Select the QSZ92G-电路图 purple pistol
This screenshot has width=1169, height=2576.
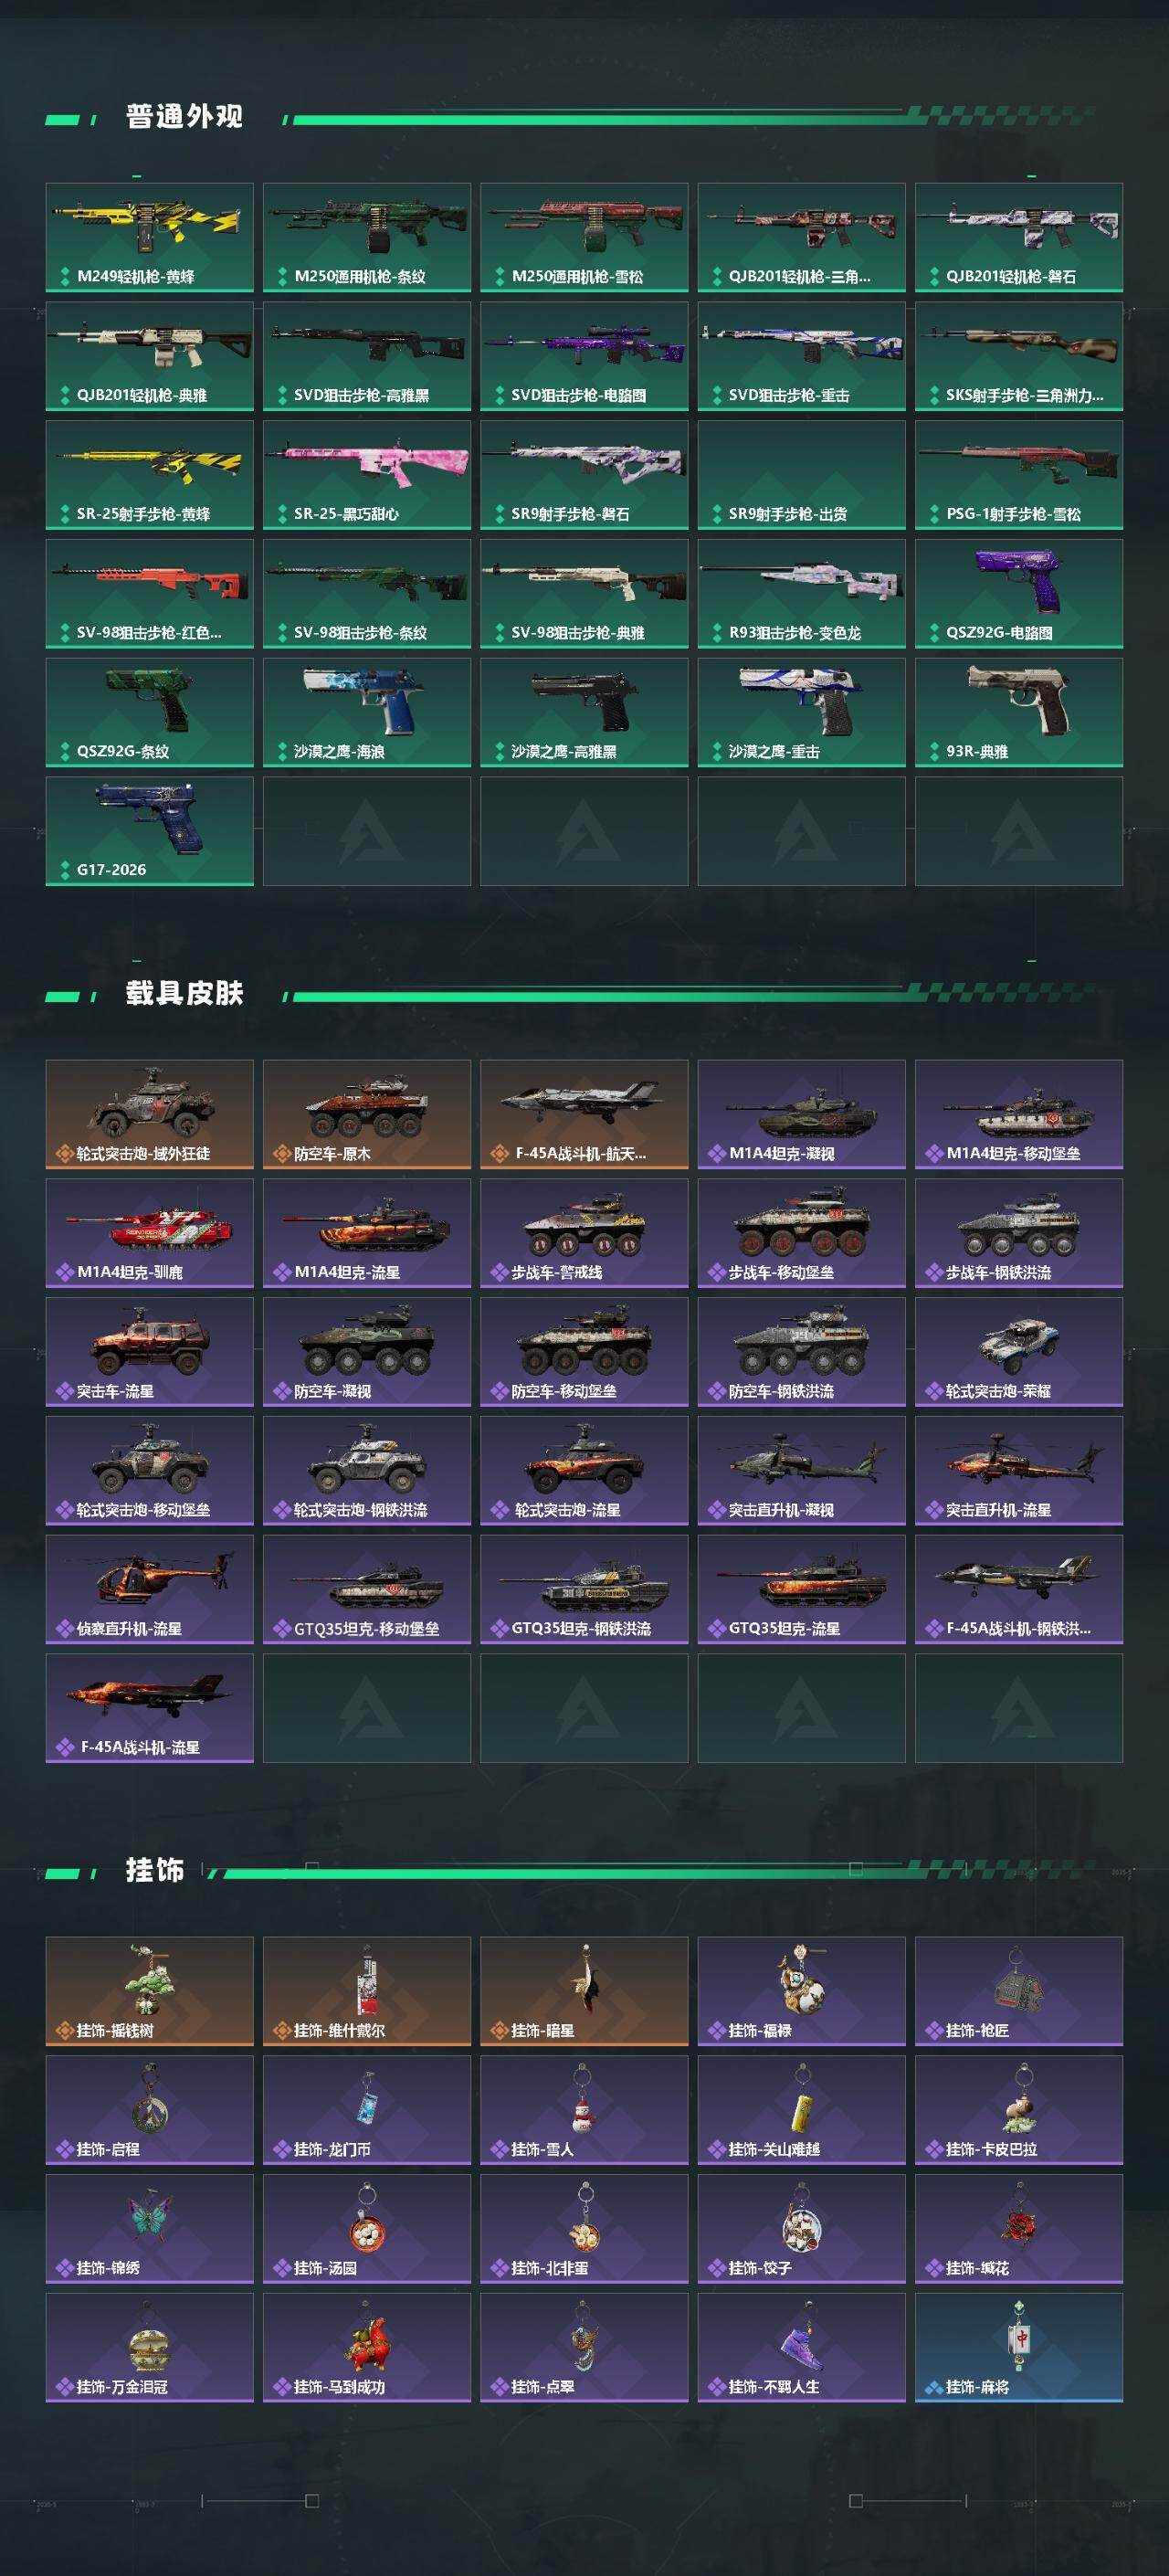coord(1019,594)
